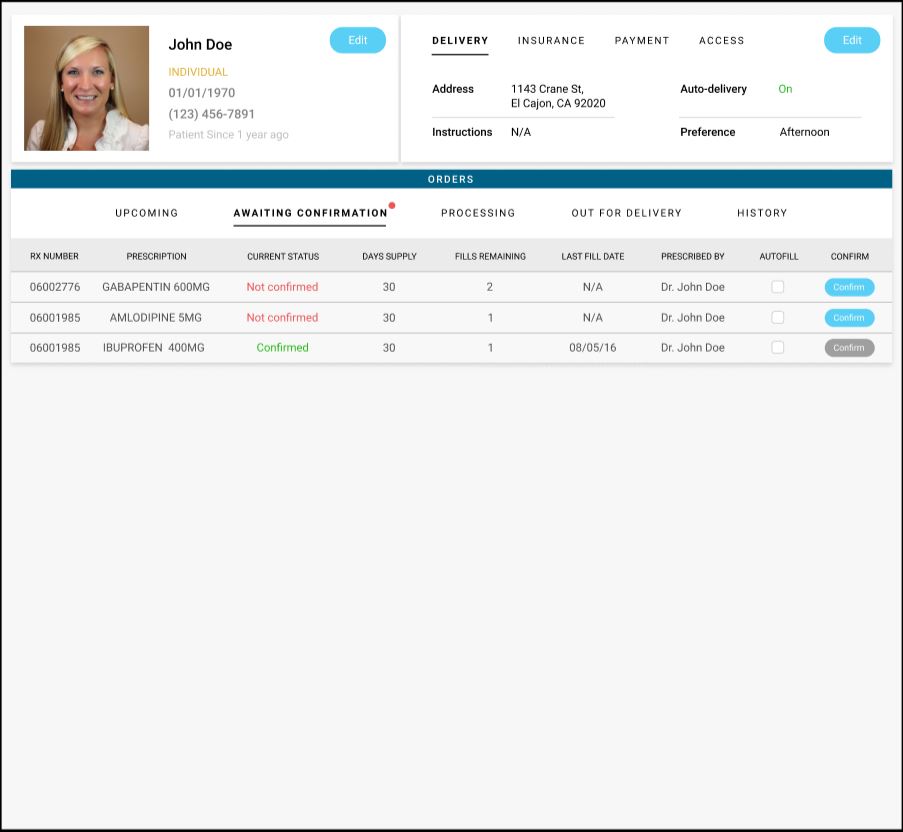The width and height of the screenshot is (903, 832).
Task: View Processing orders tab
Action: tap(478, 213)
